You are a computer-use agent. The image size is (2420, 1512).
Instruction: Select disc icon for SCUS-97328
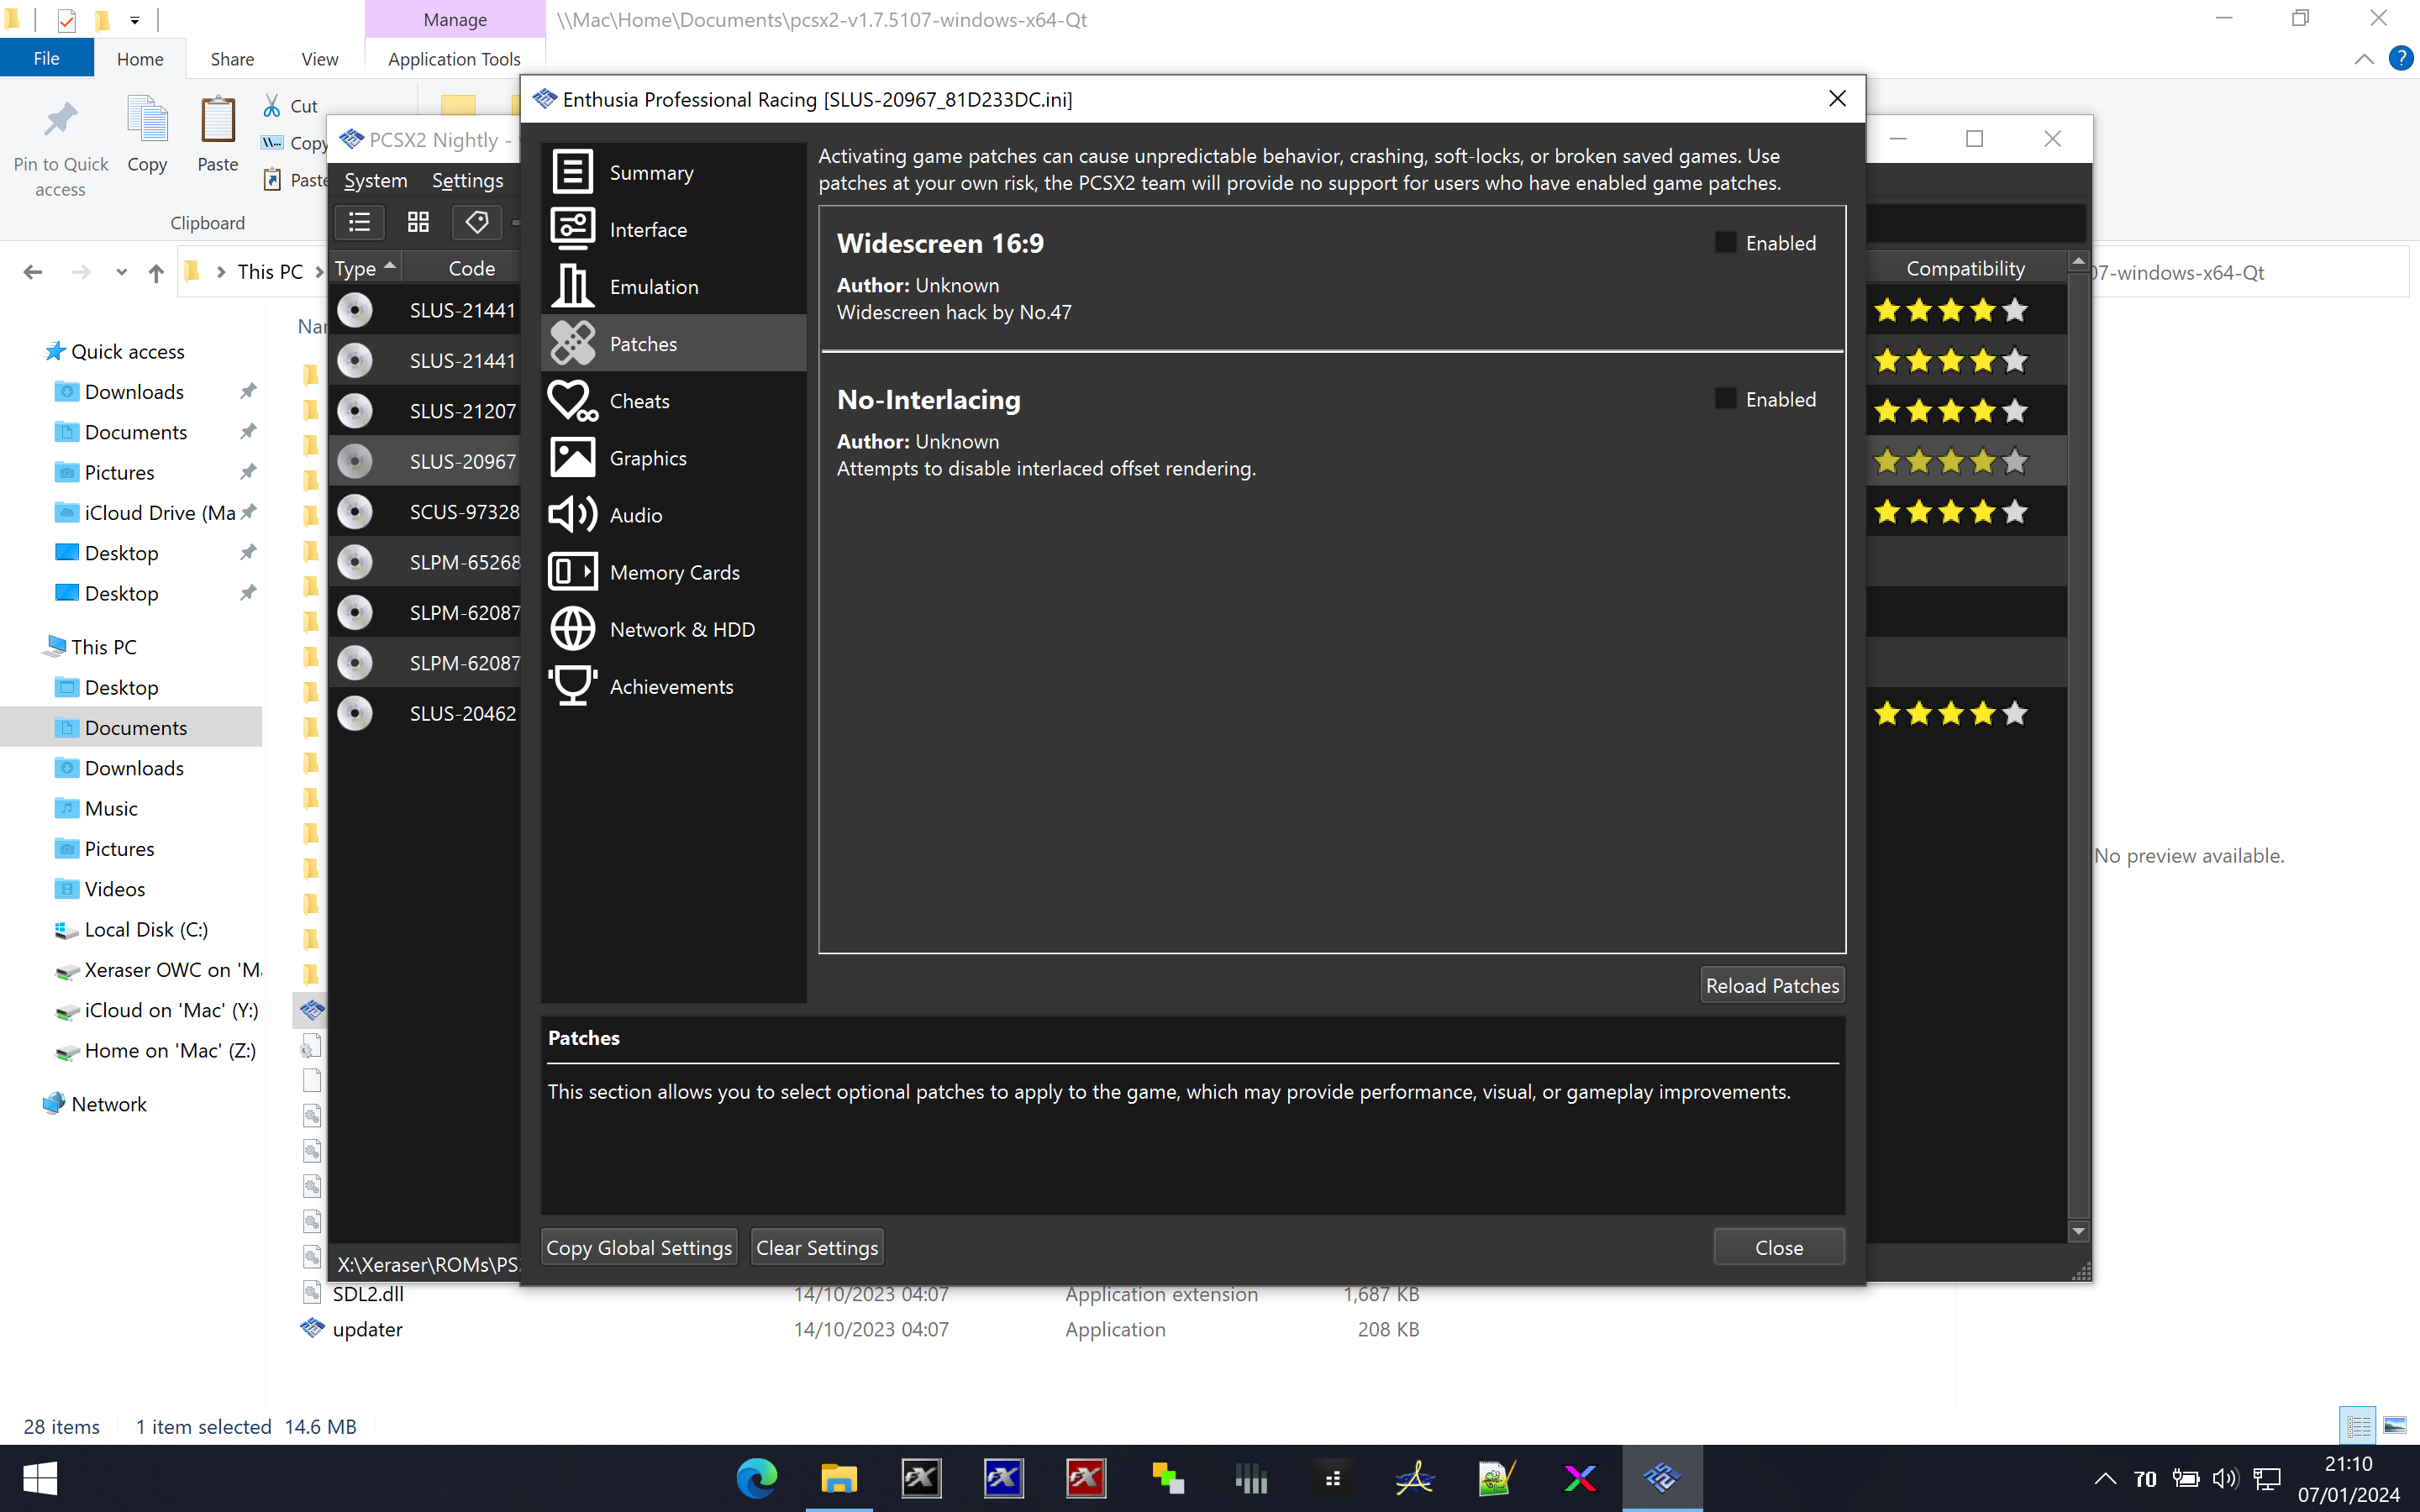coord(355,511)
